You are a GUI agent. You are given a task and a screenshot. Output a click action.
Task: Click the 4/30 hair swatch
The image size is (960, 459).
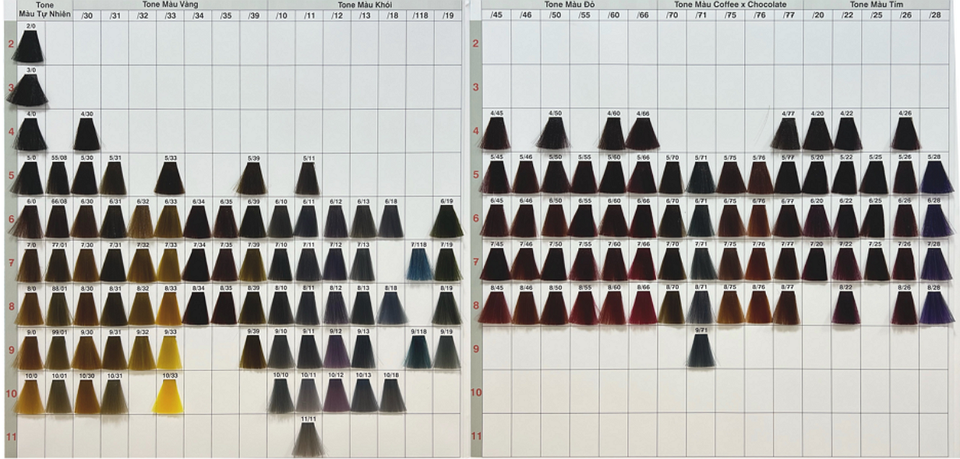click(x=87, y=133)
